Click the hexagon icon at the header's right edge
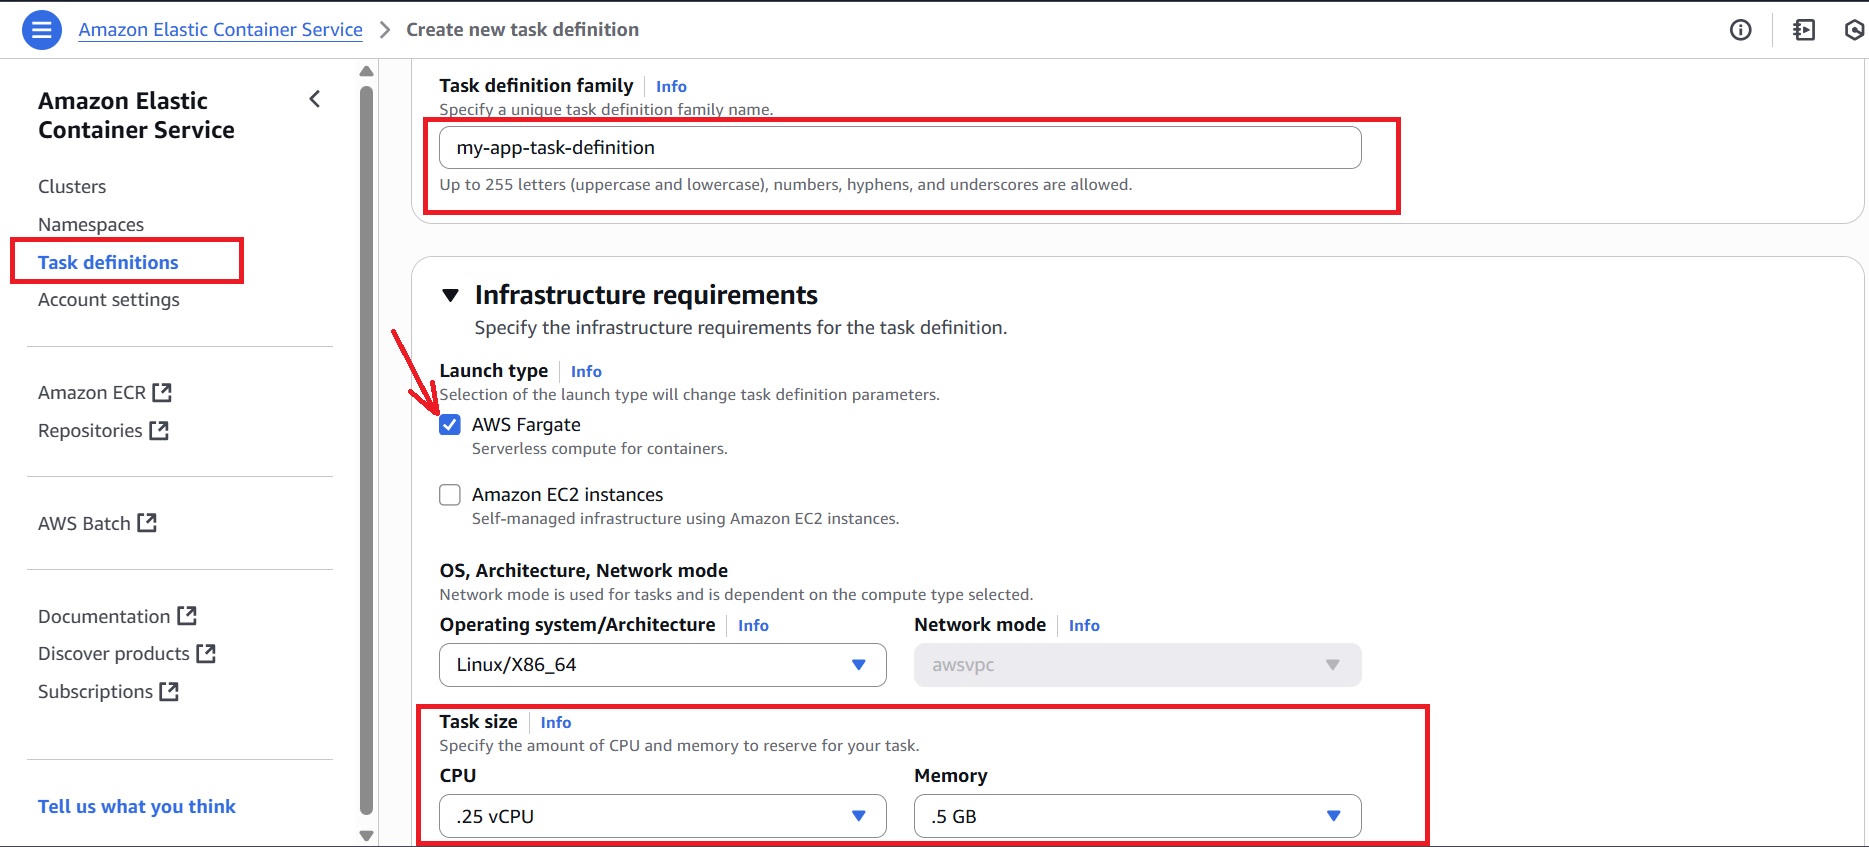This screenshot has height=847, width=1869. pos(1855,30)
